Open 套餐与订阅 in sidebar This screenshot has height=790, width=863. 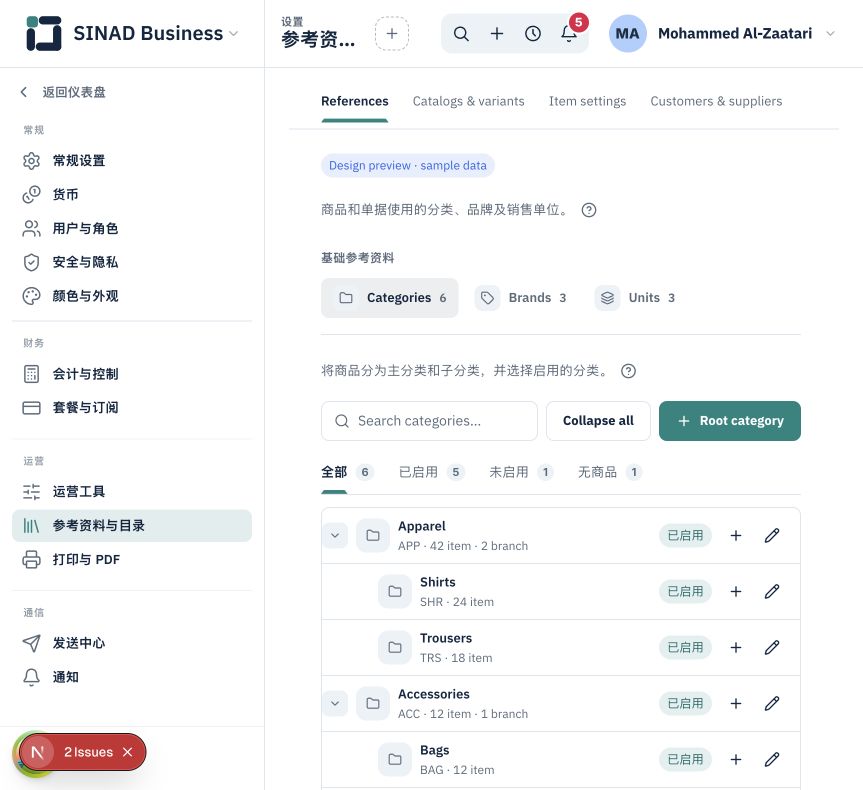tap(132, 408)
